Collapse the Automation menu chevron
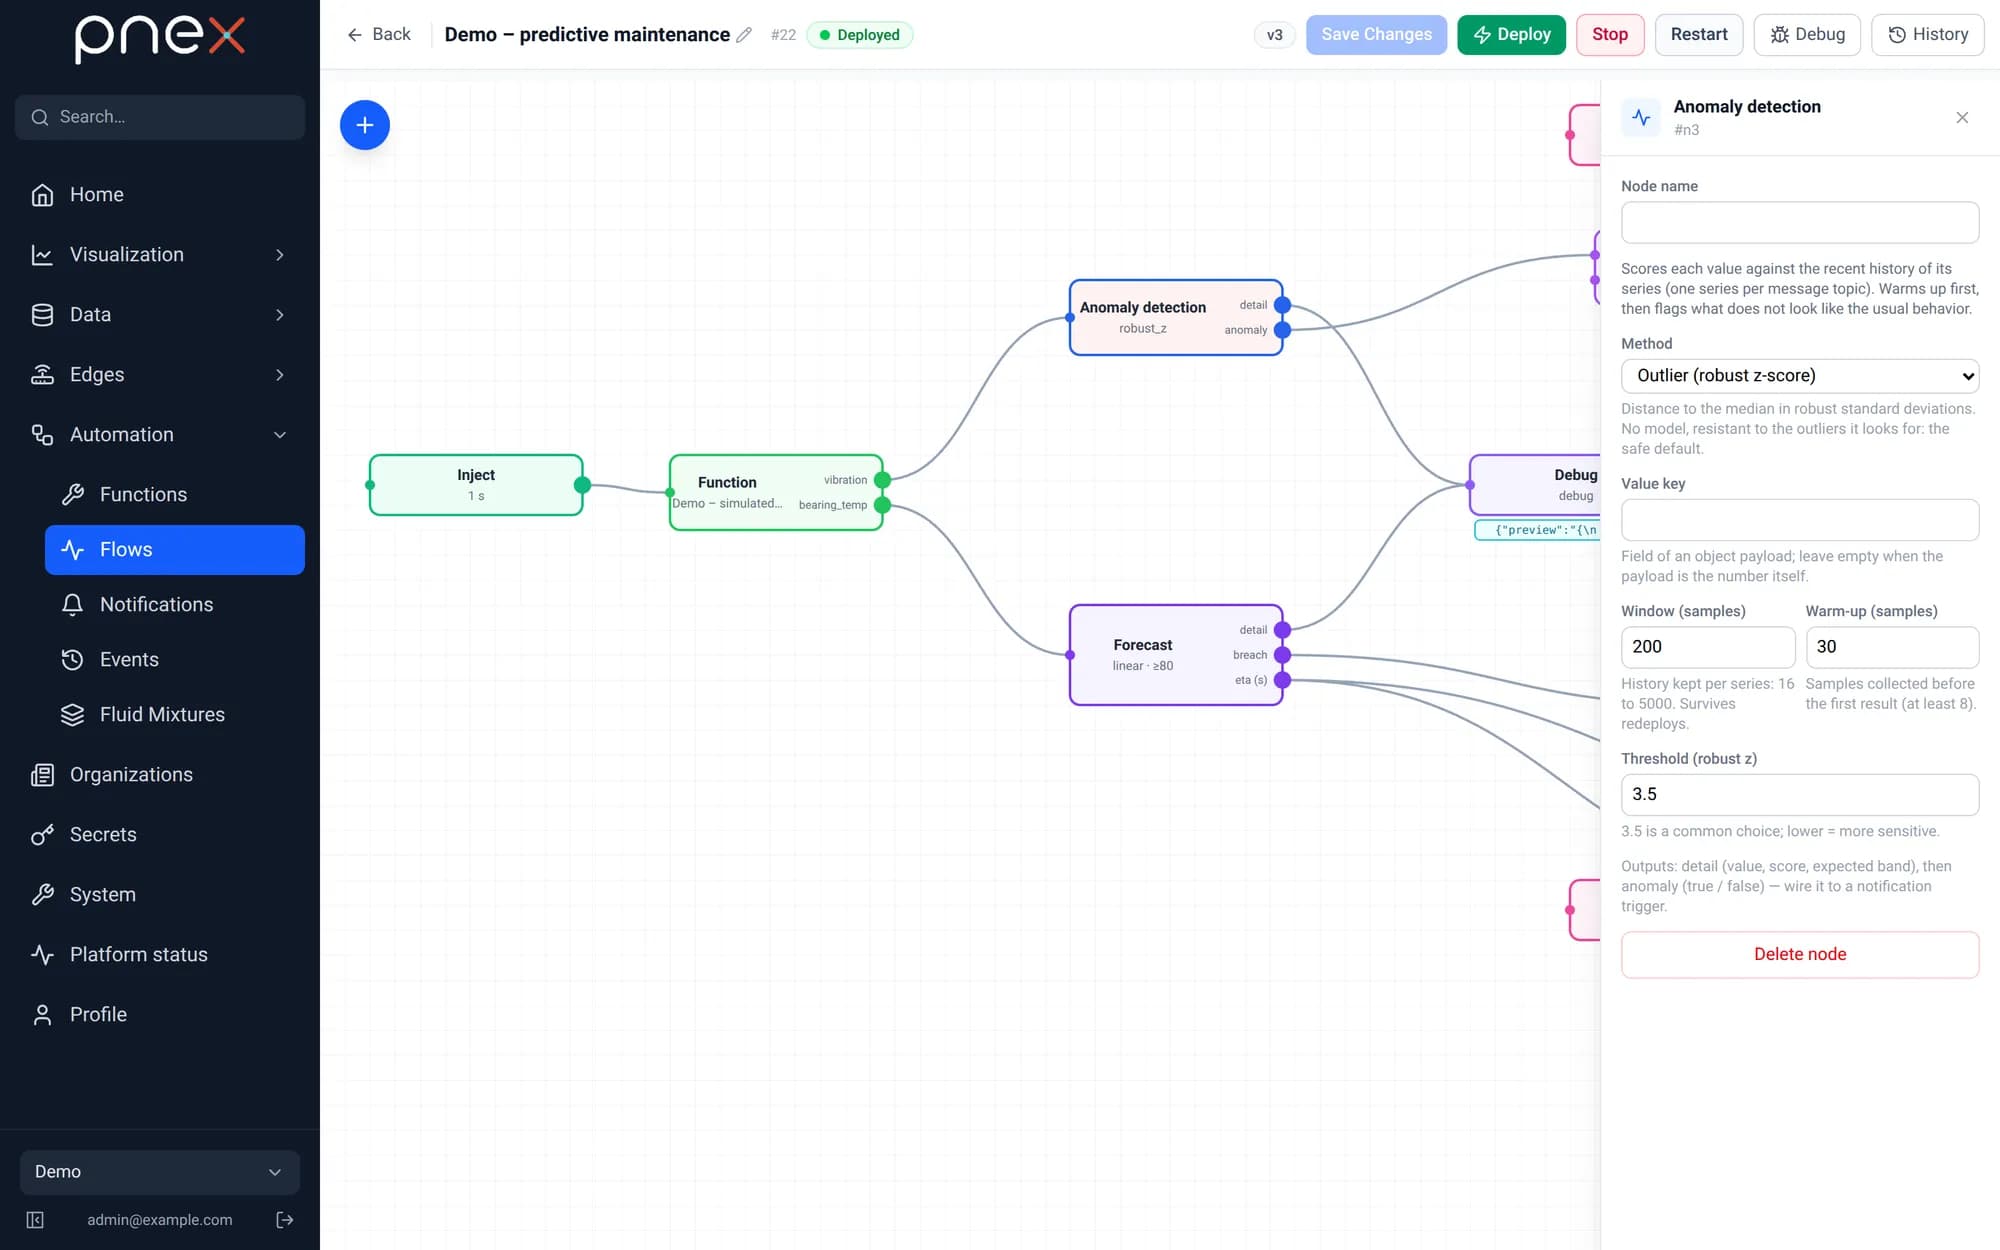The image size is (2000, 1250). click(280, 435)
